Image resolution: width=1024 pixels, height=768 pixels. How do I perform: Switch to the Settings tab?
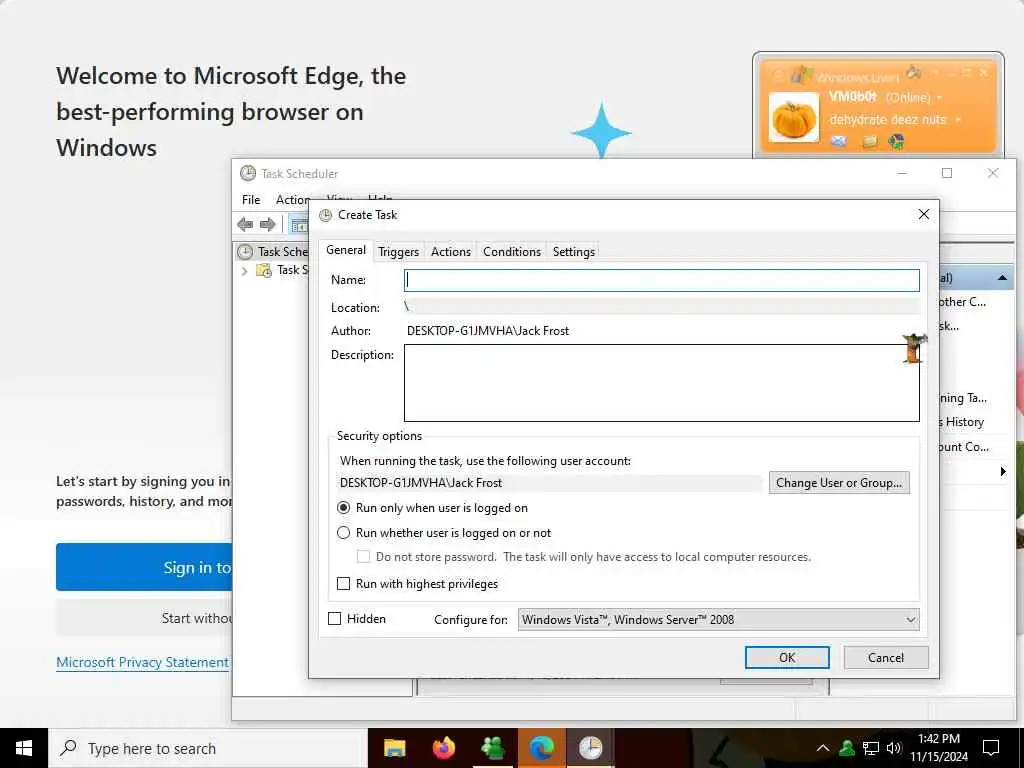(573, 252)
